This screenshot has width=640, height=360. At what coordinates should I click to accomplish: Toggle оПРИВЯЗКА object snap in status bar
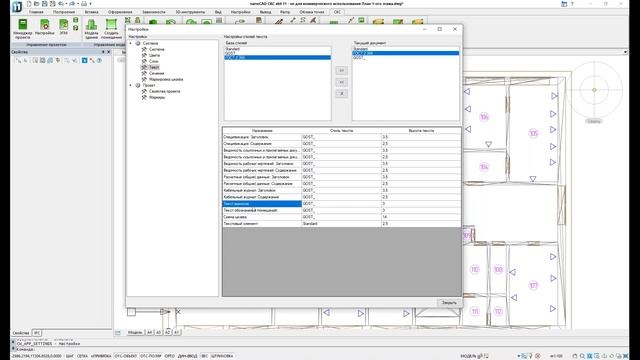[x=101, y=356]
